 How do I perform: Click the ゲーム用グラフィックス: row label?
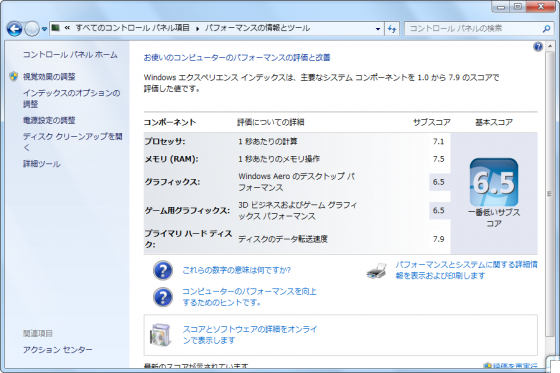[187, 210]
